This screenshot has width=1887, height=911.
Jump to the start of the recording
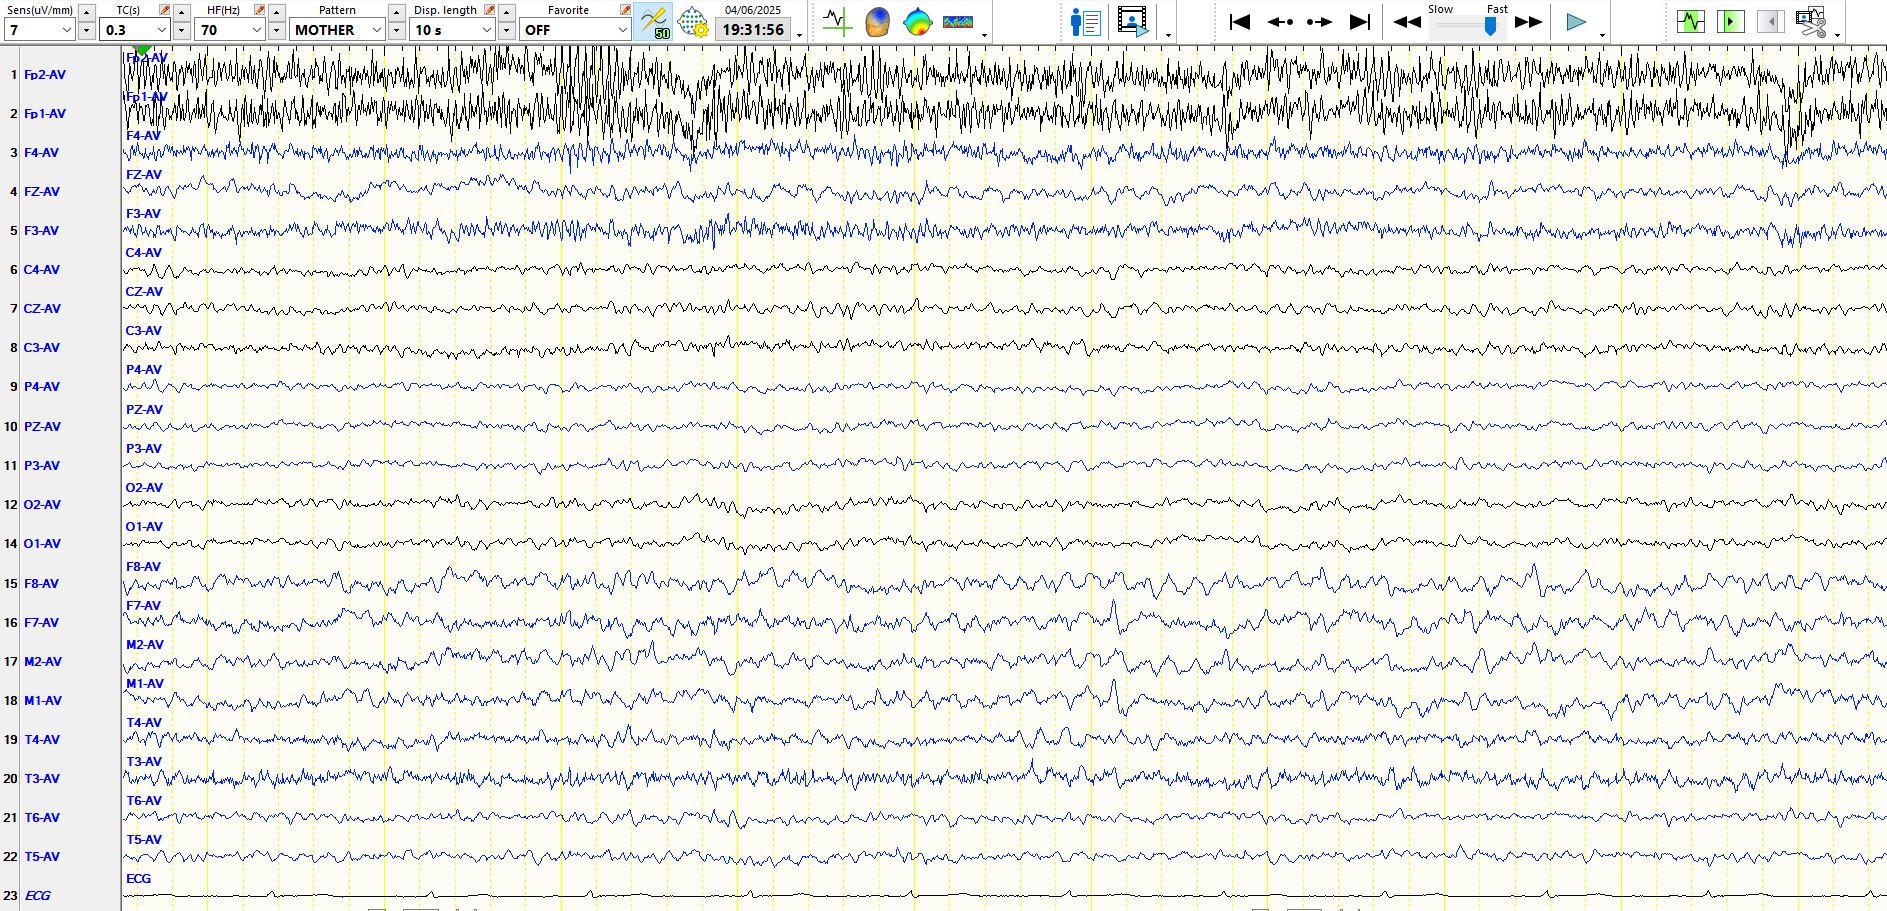[1240, 22]
